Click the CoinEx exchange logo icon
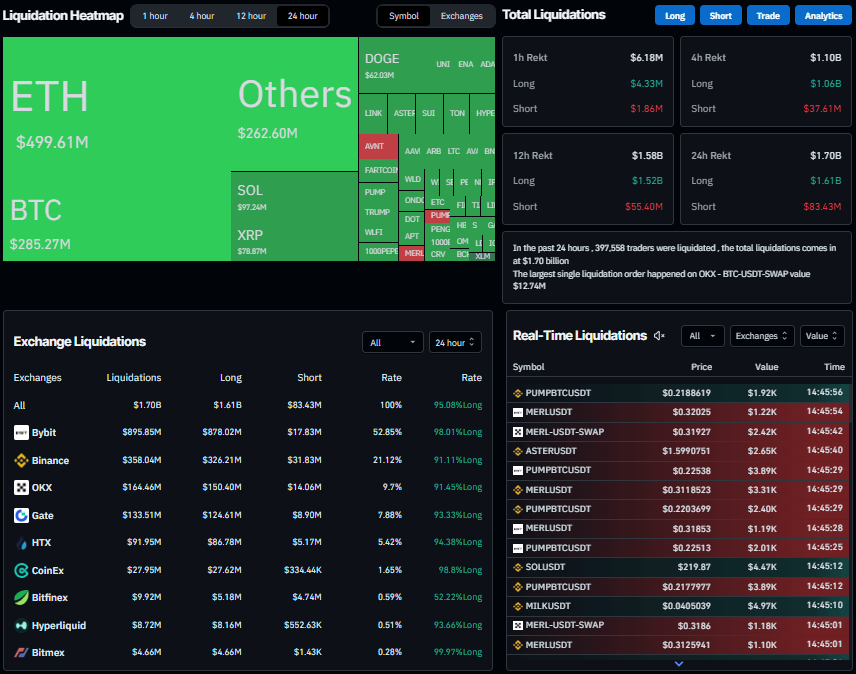 point(21,570)
